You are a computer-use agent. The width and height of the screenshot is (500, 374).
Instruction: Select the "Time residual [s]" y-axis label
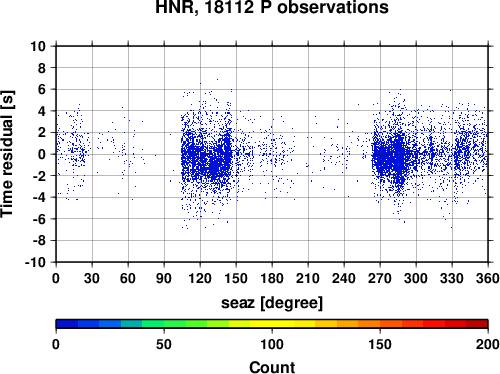point(7,154)
